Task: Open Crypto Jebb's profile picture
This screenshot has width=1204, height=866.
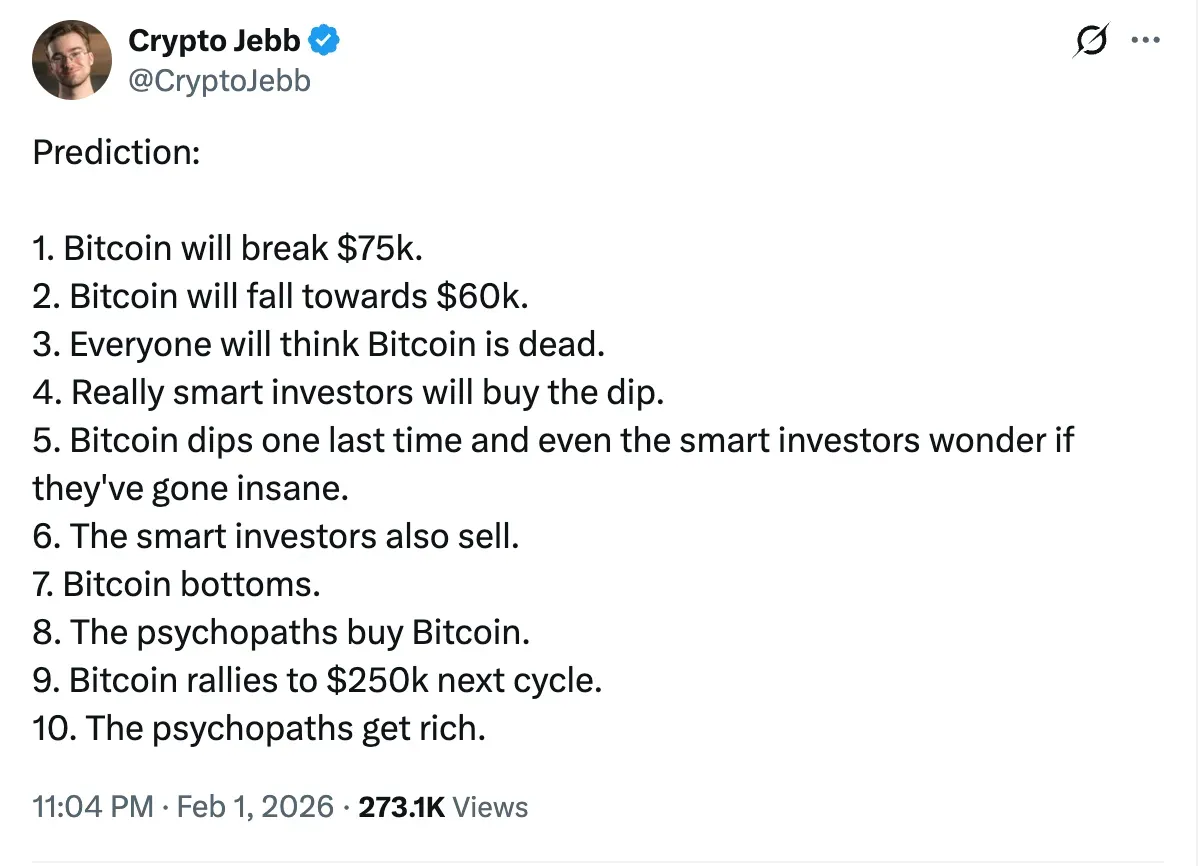Action: (71, 59)
